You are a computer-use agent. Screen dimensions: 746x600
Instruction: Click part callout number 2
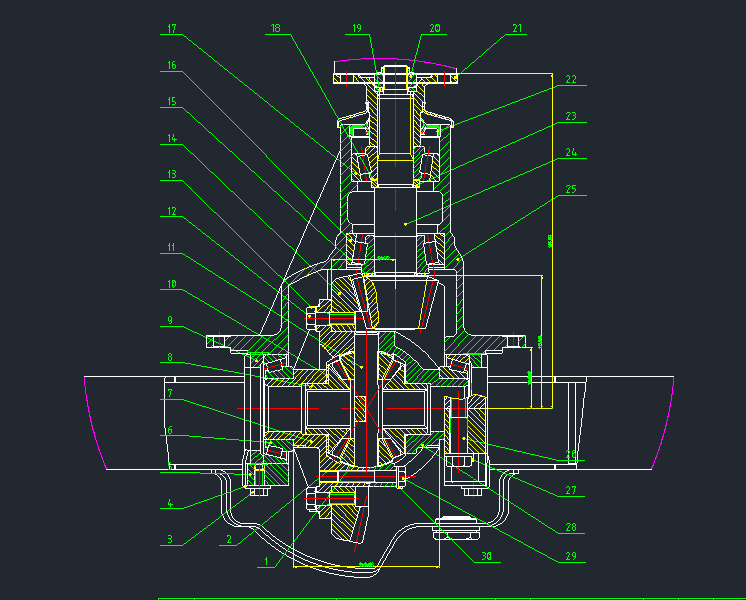point(229,540)
